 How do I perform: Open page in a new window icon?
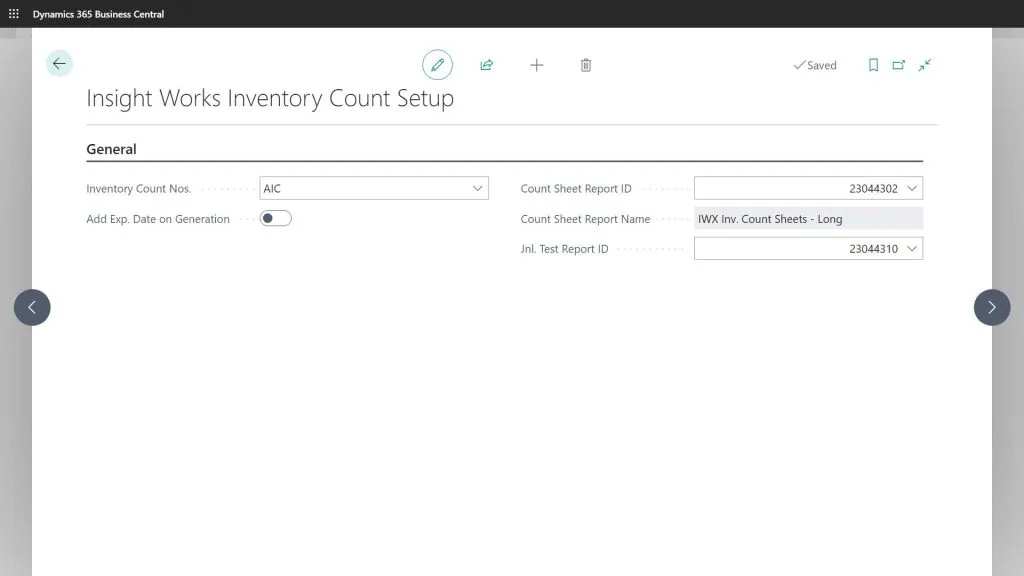pos(898,64)
